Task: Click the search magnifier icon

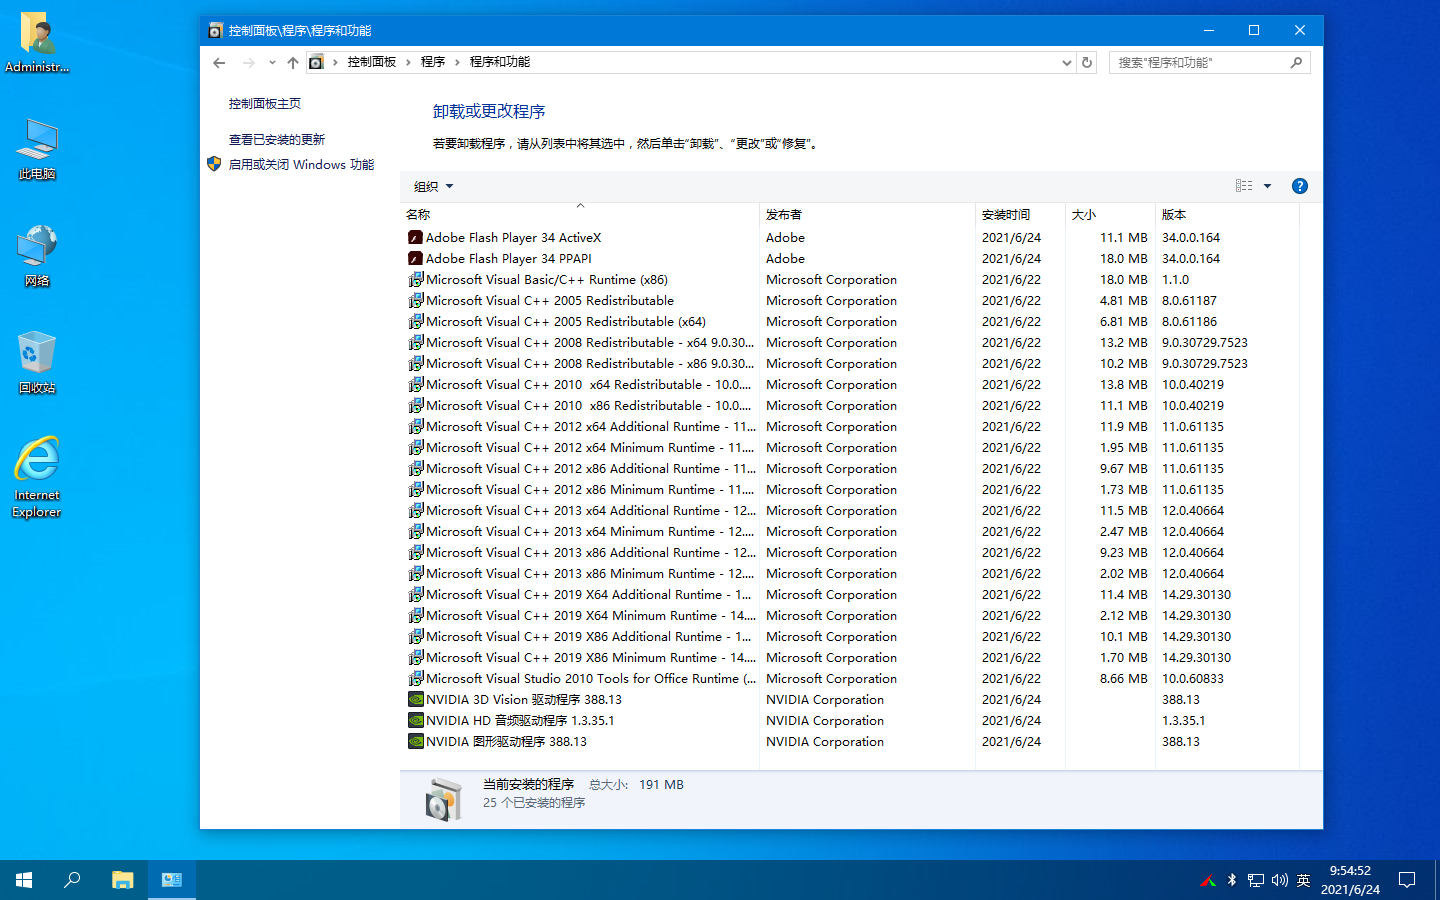Action: point(1296,62)
